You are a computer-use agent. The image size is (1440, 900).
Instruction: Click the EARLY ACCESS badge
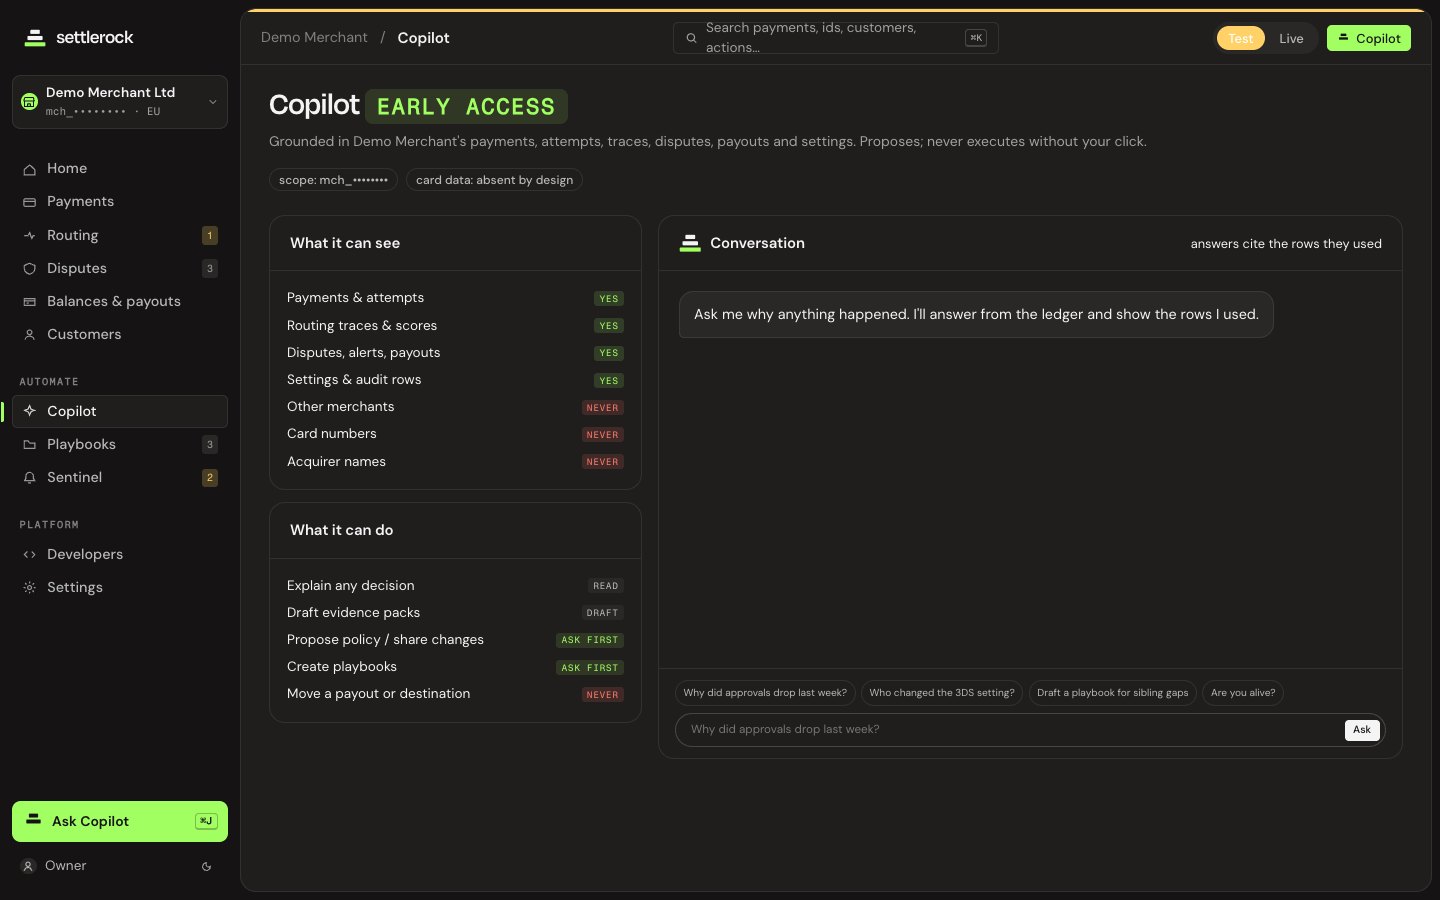[466, 107]
